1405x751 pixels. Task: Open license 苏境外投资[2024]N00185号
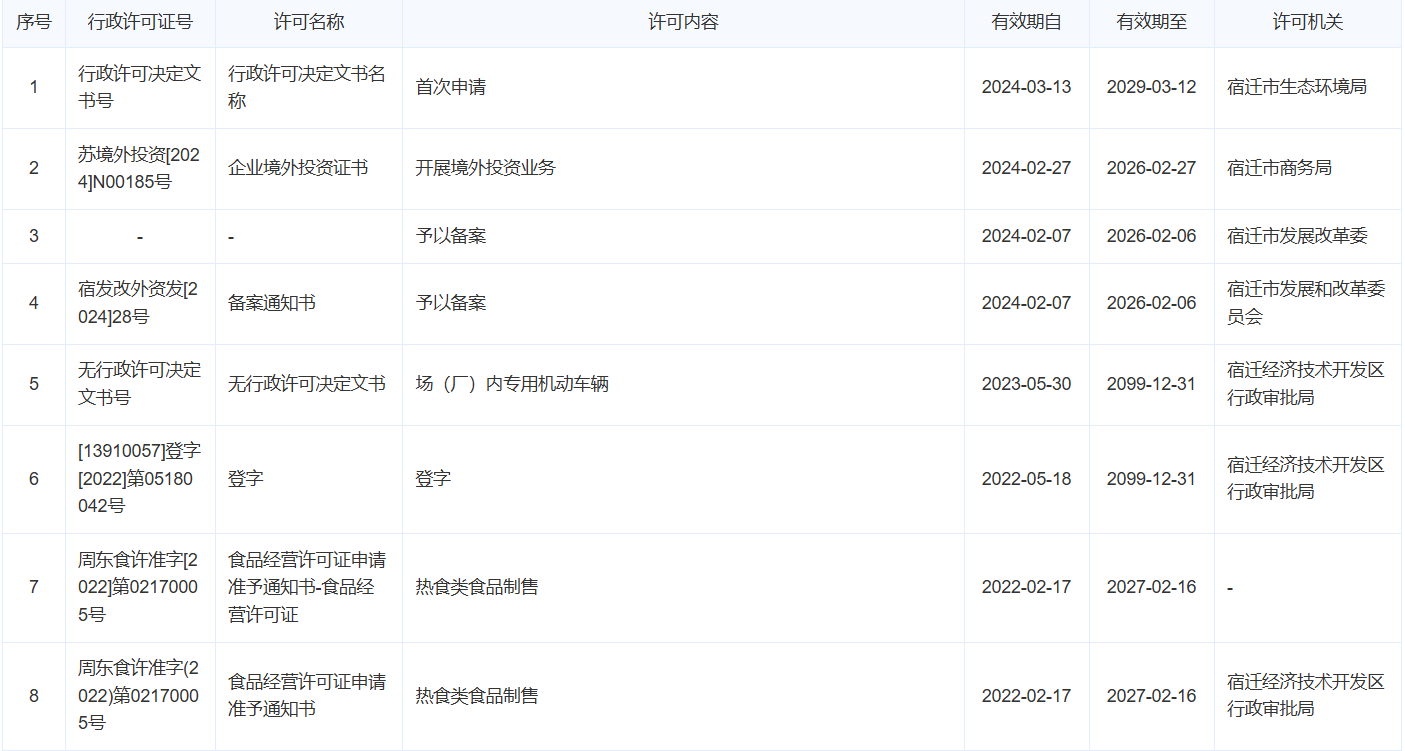tap(140, 168)
